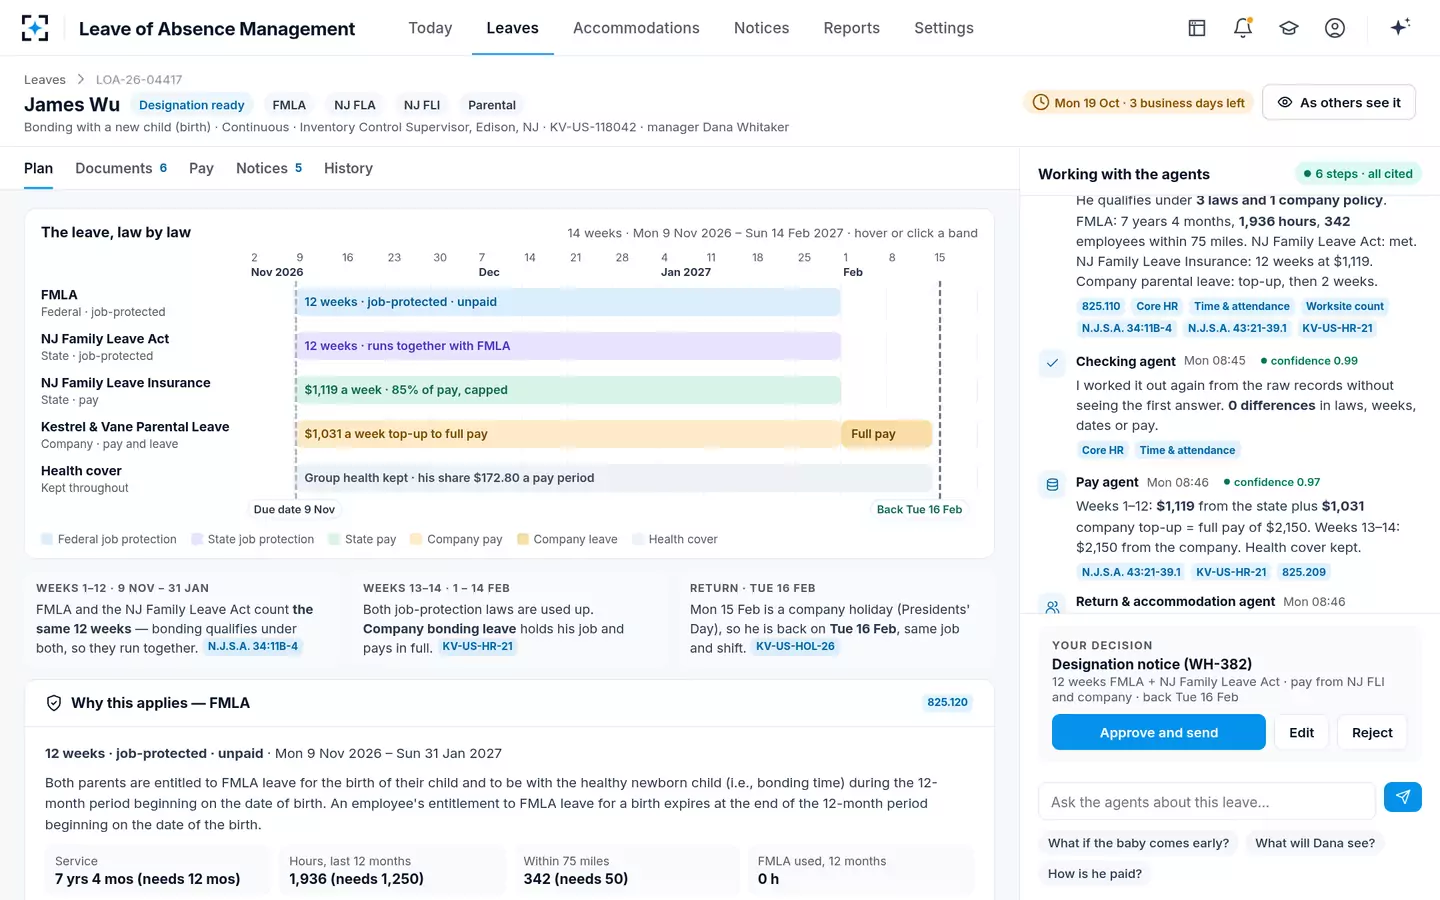The height and width of the screenshot is (900, 1440).
Task: Open the AI sparkle assistant icon
Action: tap(1400, 27)
